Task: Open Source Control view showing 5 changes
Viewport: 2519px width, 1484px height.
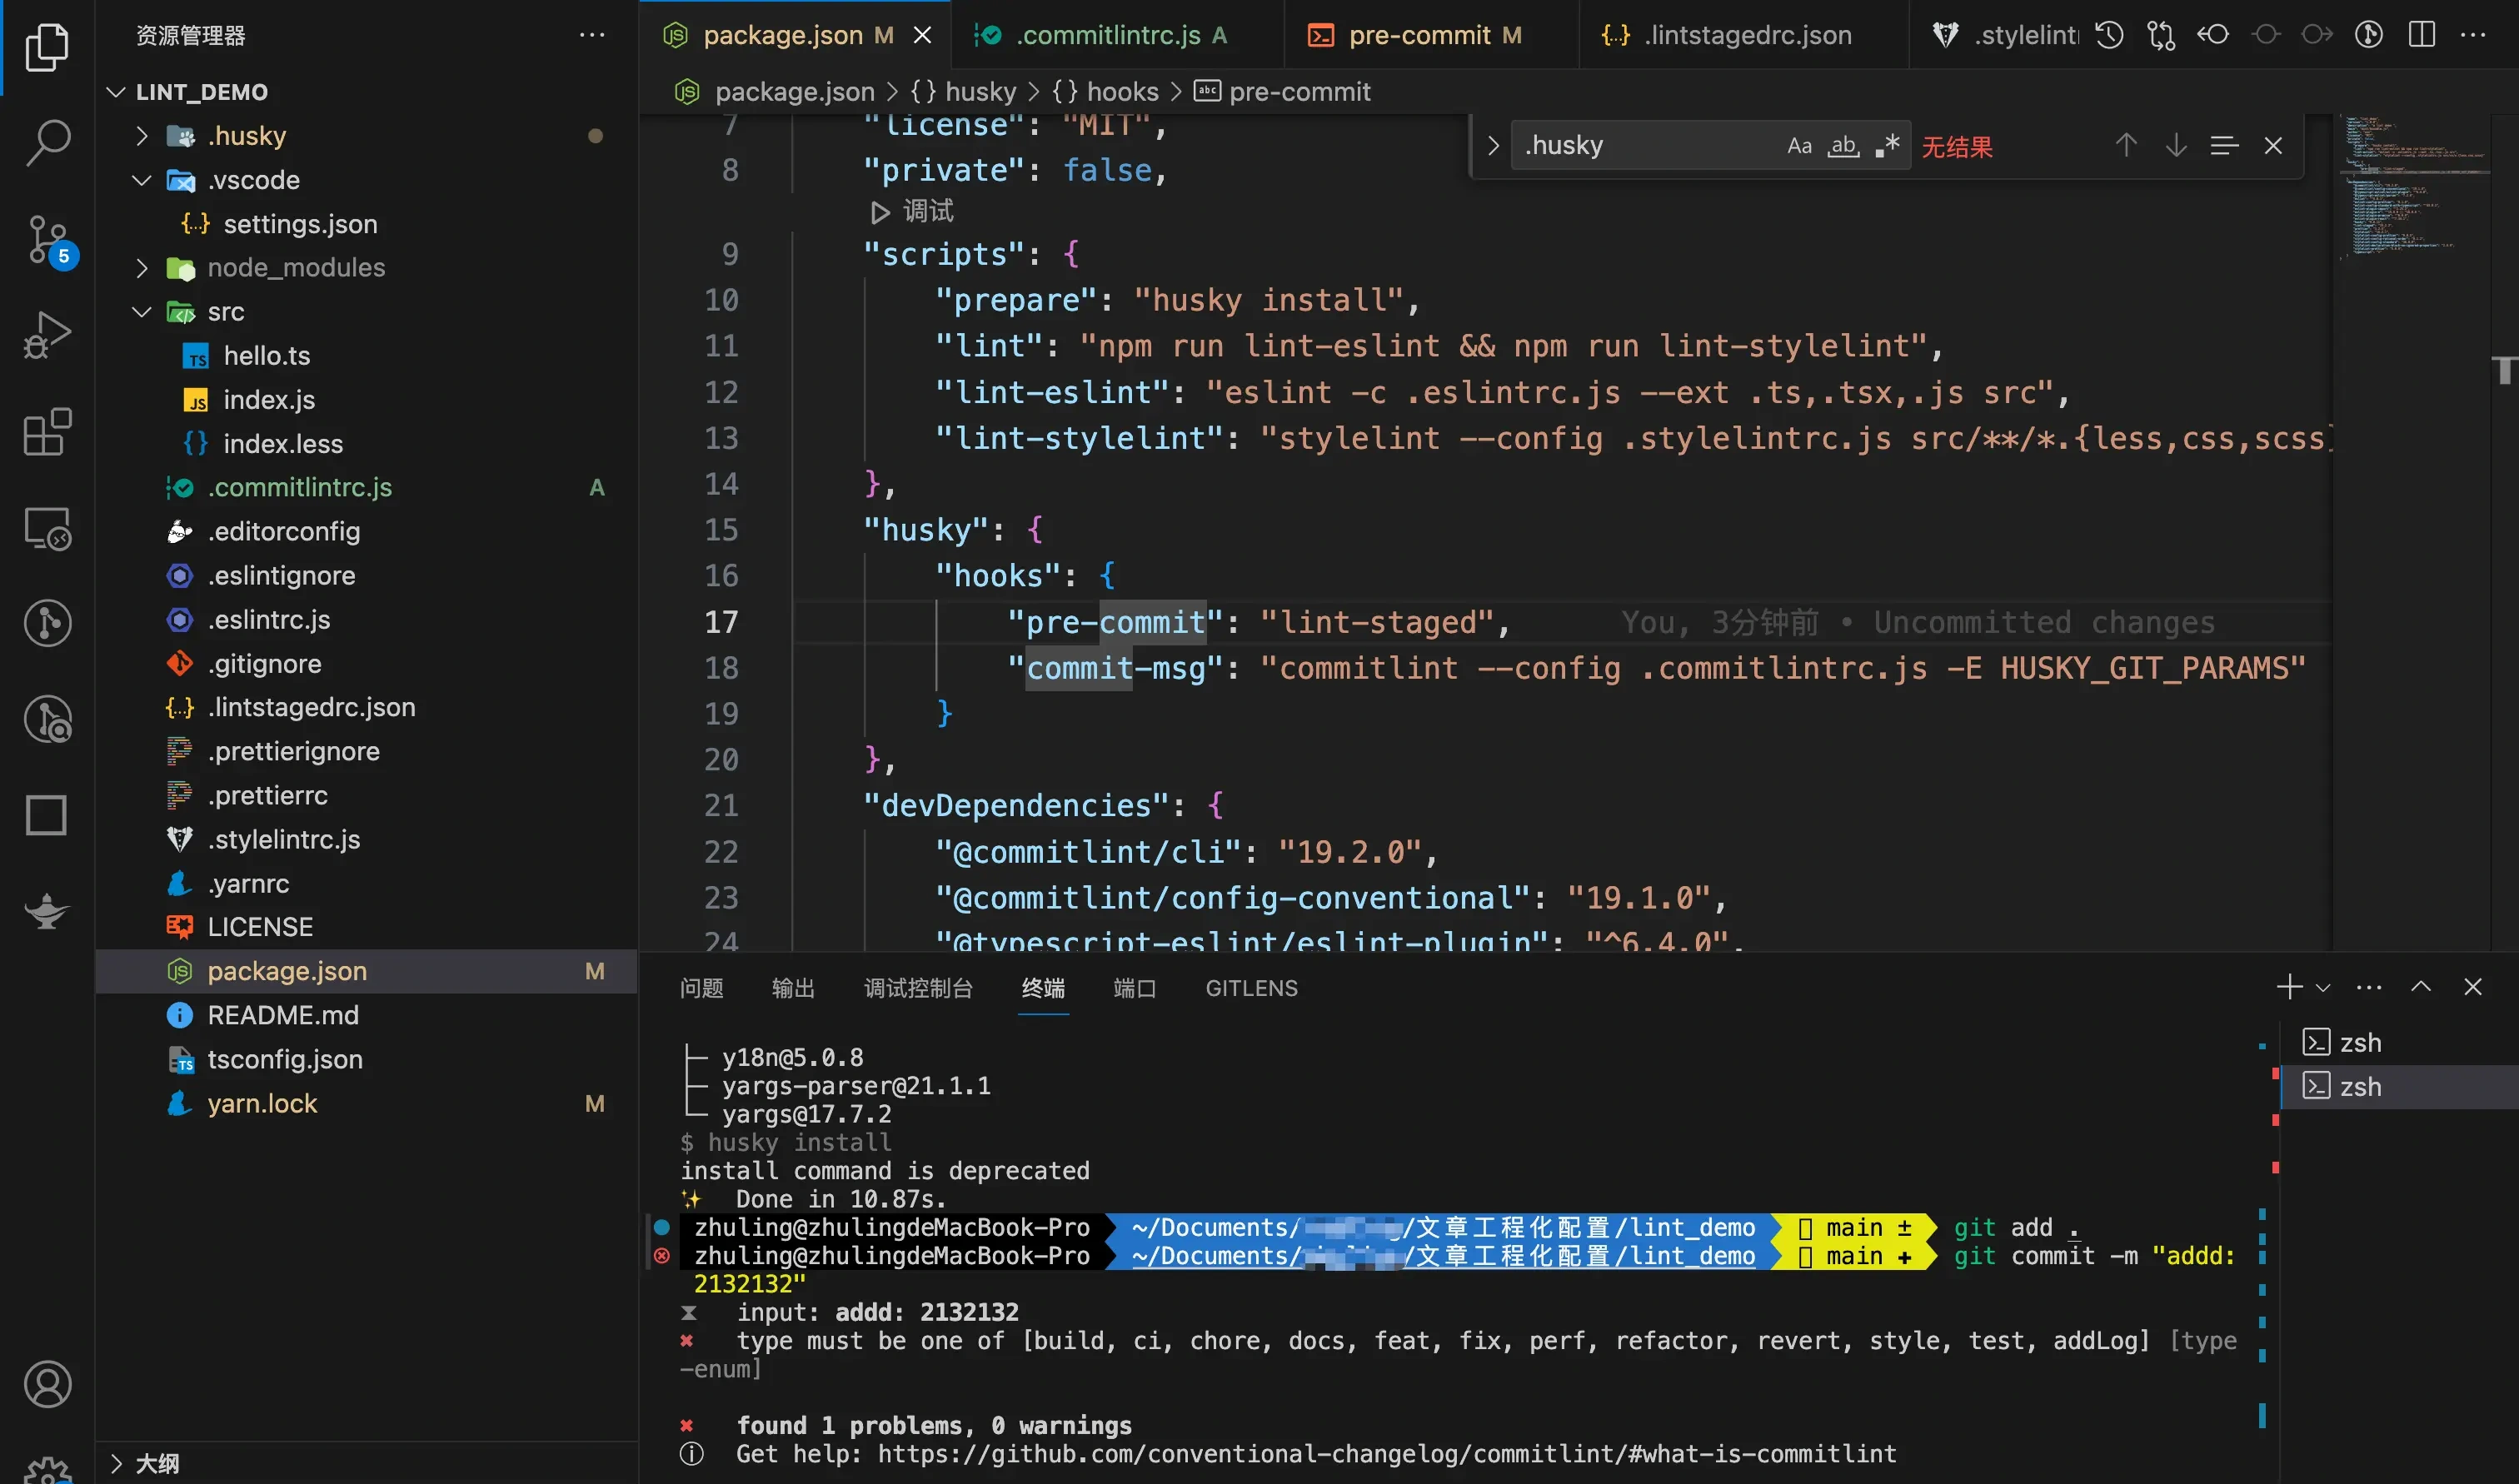Action: point(47,240)
